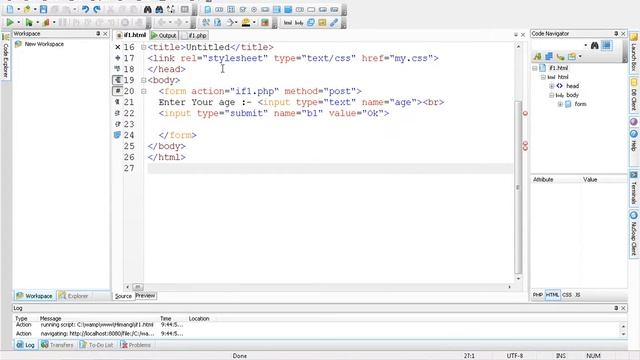
Task: Collapse the if1.html node in Code Navigator
Action: 535,68
